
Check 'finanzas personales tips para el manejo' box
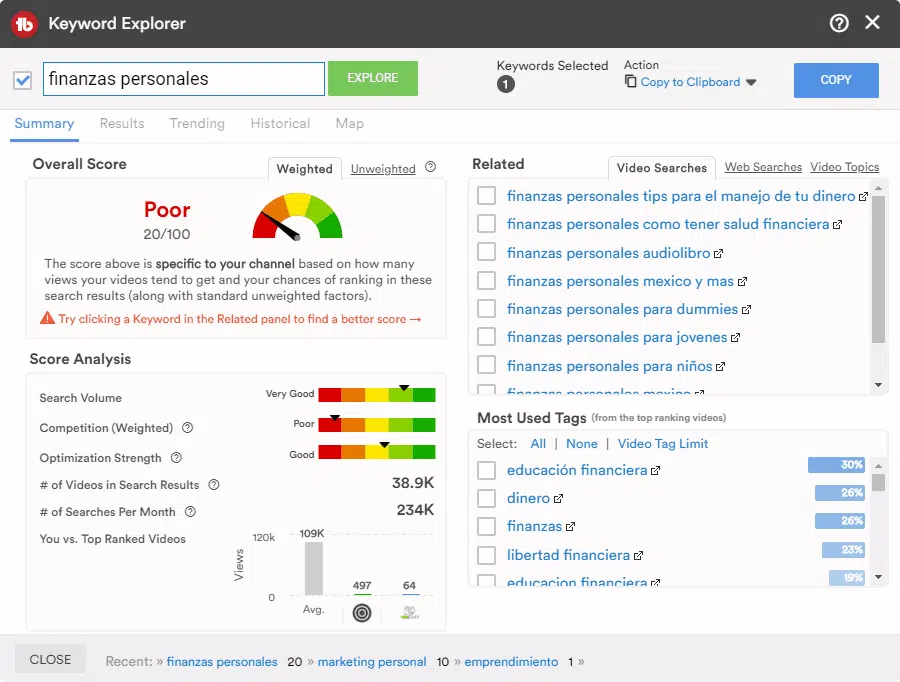[x=487, y=195]
